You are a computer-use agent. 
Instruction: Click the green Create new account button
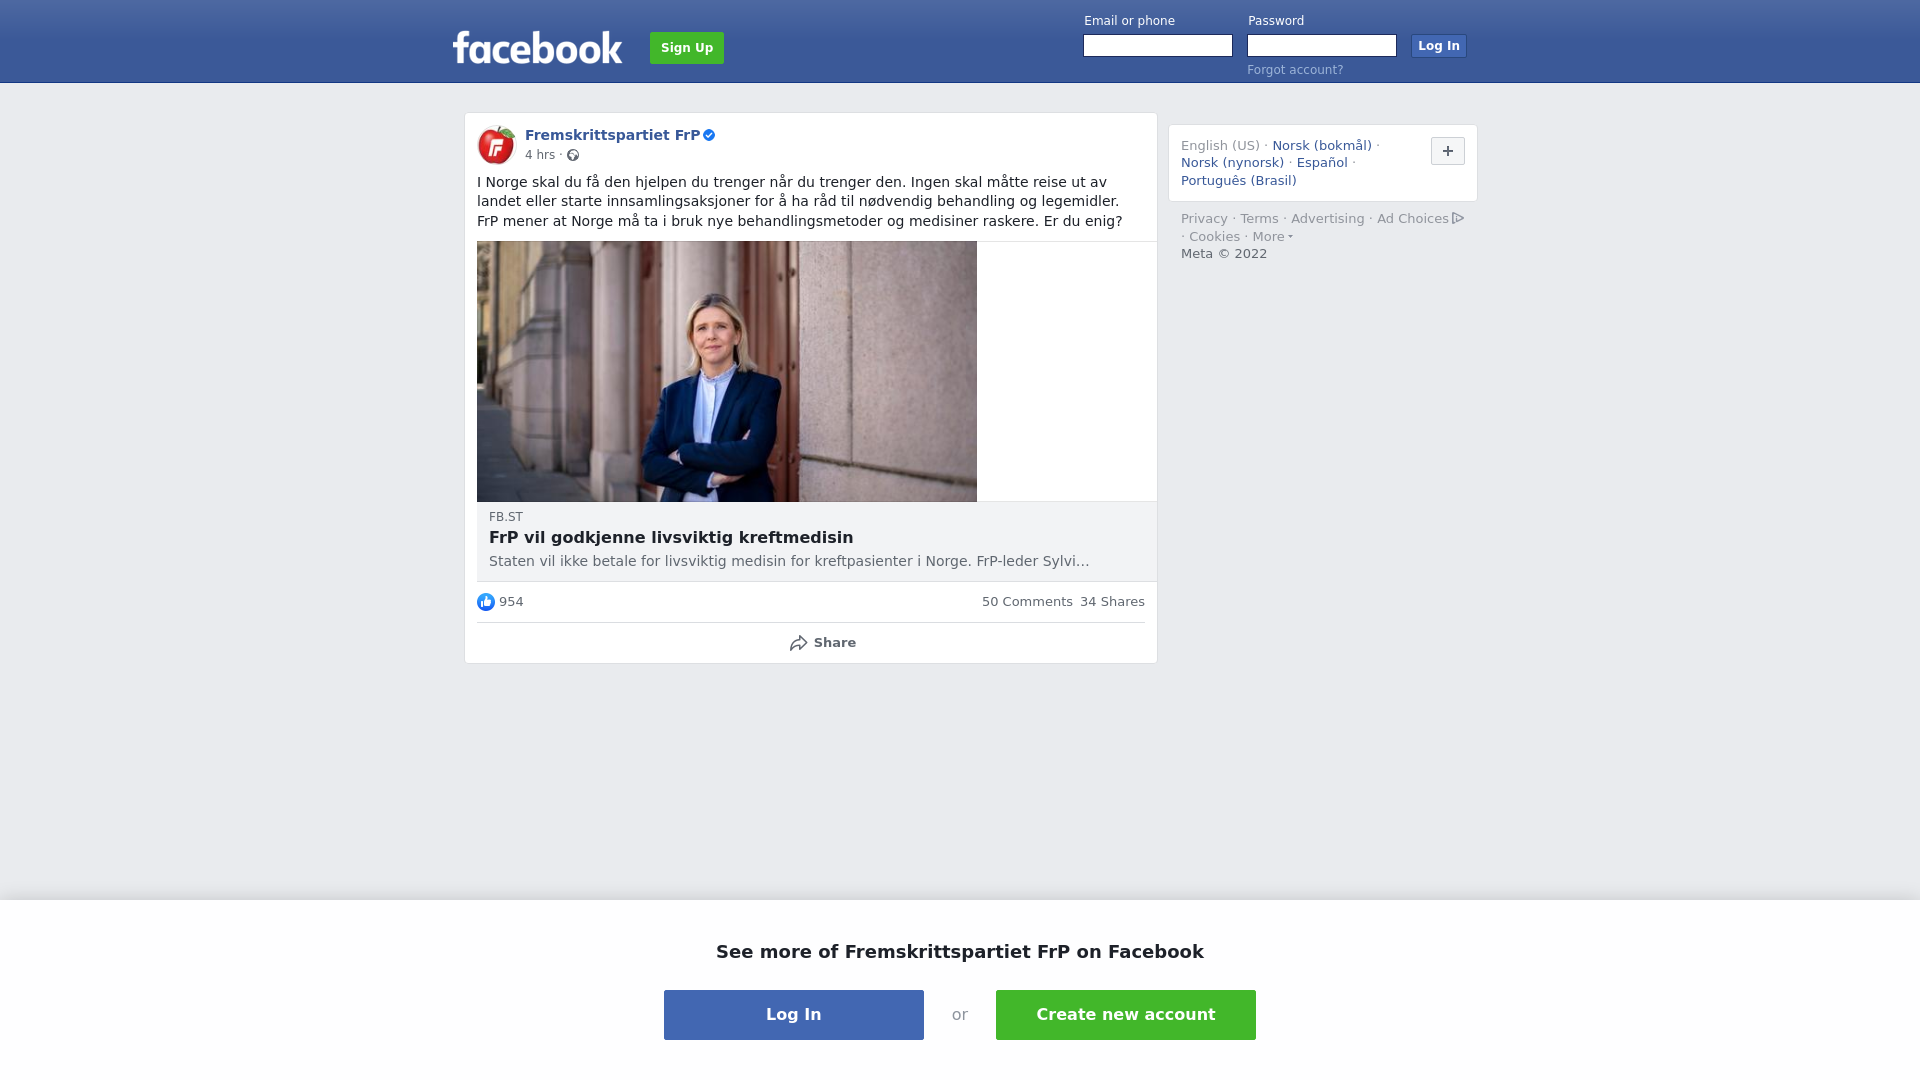[1126, 1015]
